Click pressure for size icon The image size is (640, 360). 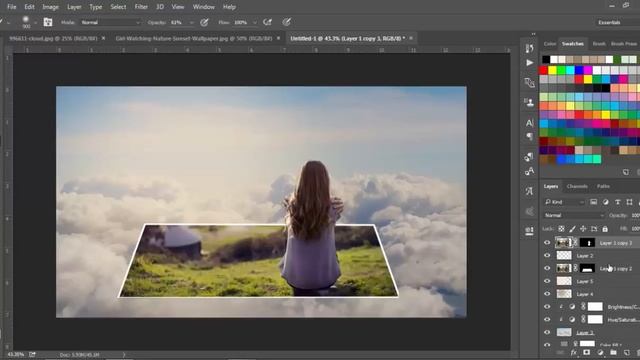287,22
